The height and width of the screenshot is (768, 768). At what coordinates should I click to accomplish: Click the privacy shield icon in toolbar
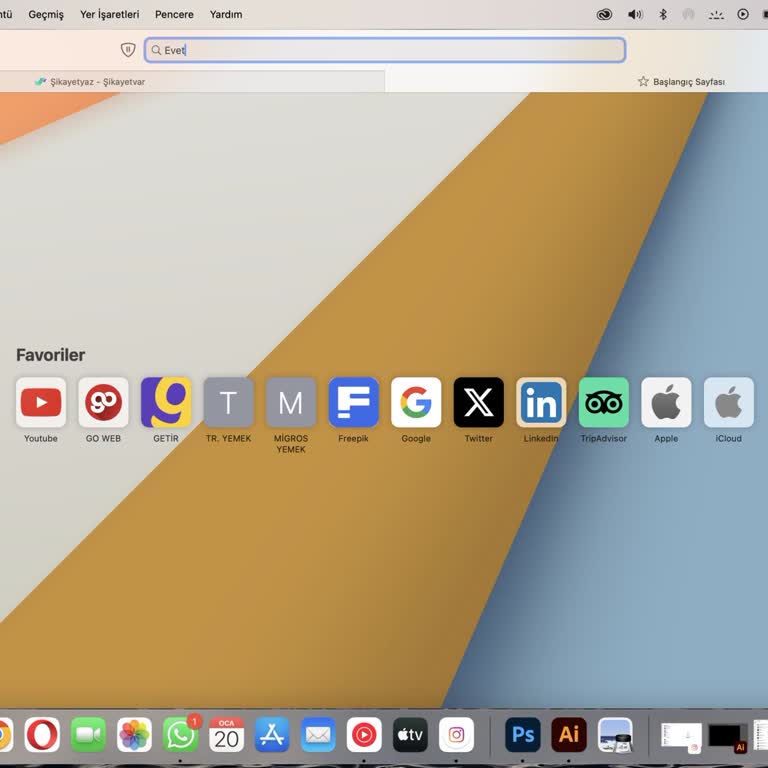[128, 49]
